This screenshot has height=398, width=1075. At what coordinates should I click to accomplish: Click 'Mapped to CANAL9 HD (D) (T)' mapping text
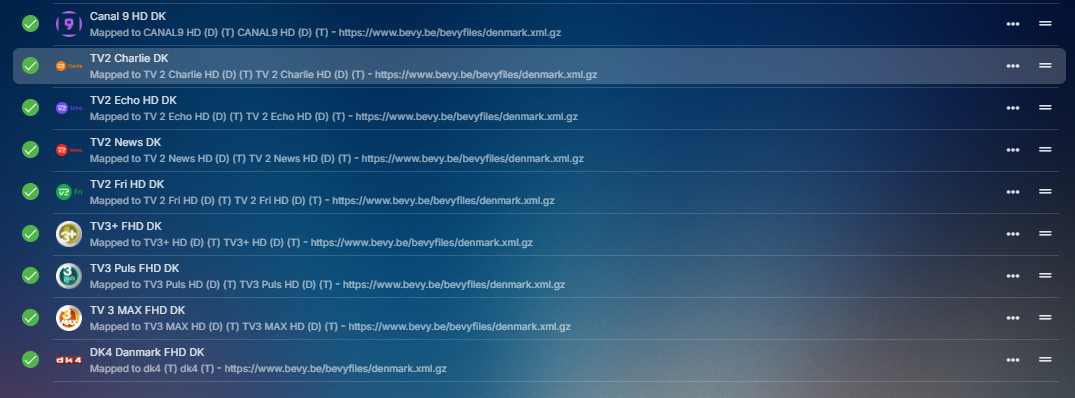325,32
